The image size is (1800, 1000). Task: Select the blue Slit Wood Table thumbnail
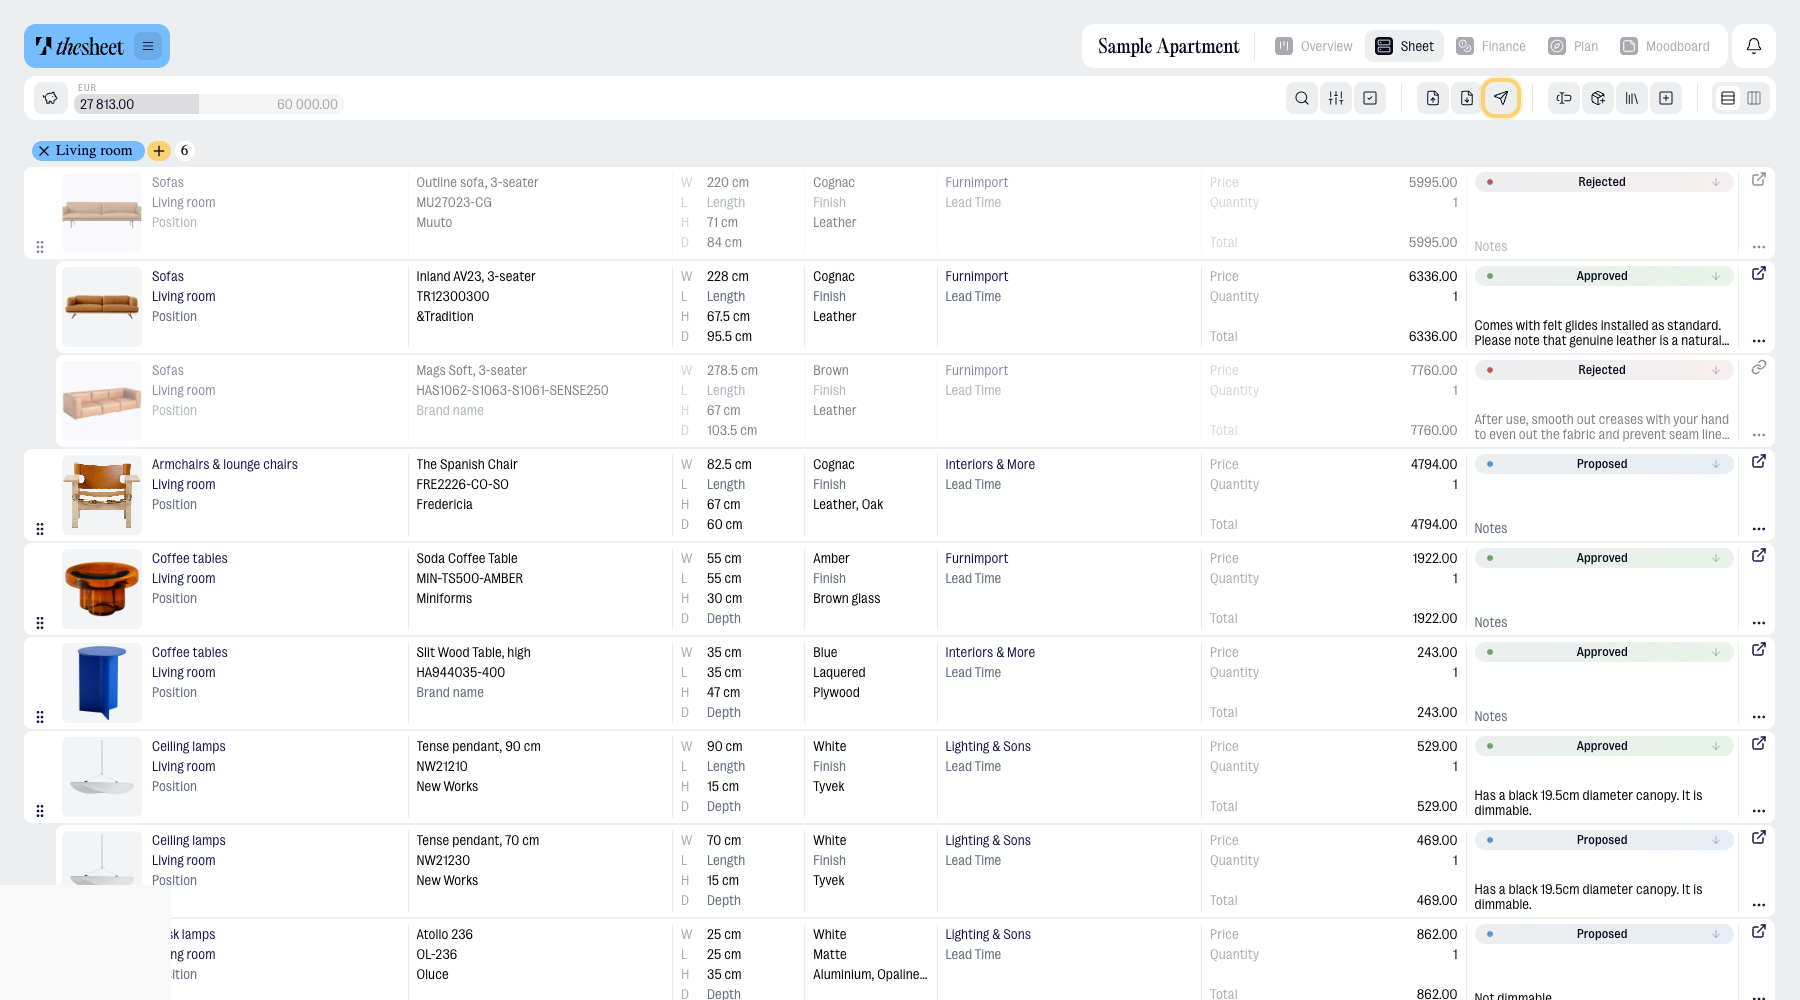click(x=102, y=683)
